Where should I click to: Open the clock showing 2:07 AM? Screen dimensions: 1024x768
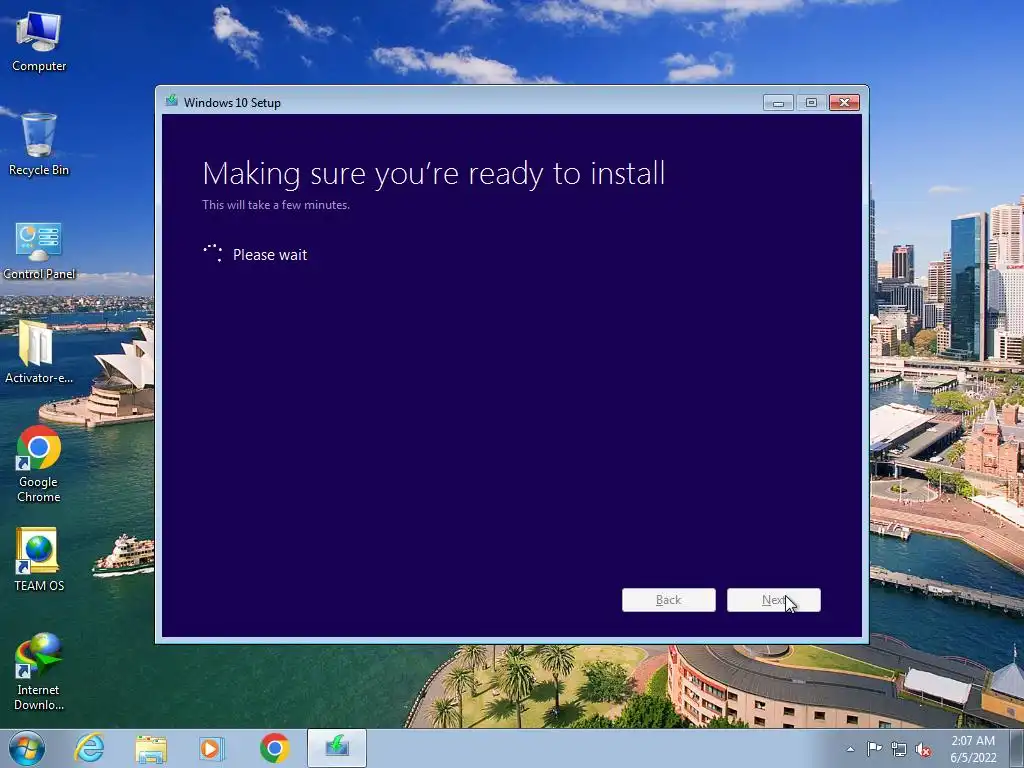tap(973, 749)
